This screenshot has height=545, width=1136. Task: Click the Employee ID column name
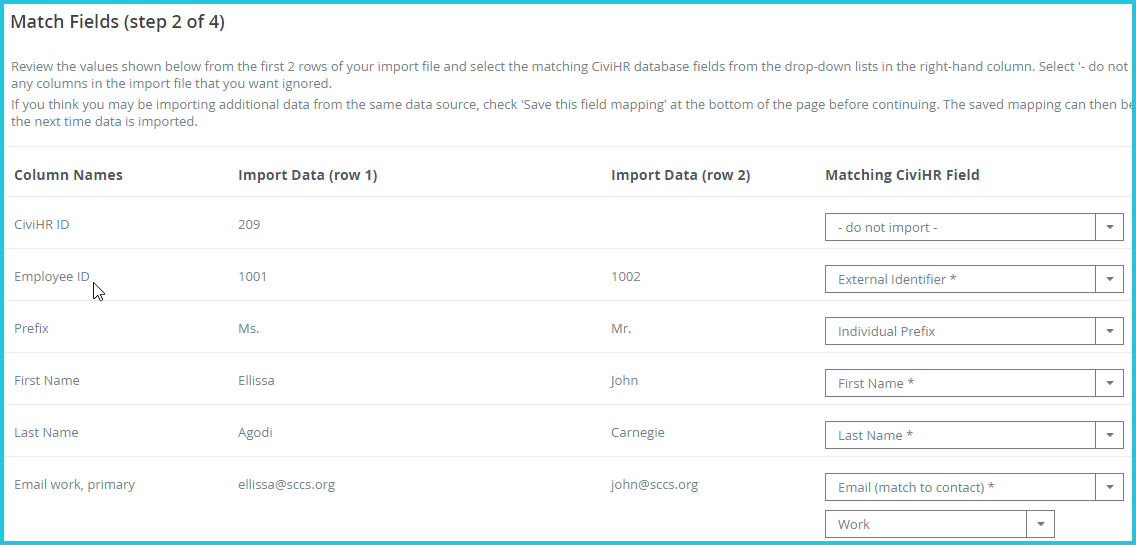pyautogui.click(x=52, y=276)
